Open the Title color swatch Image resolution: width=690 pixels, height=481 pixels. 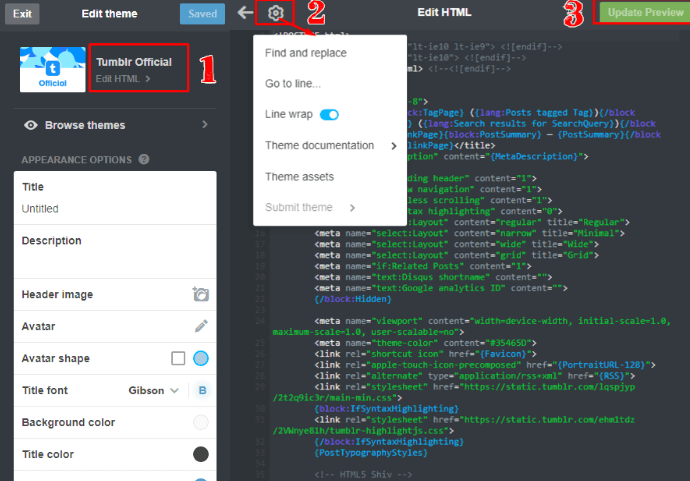(x=201, y=454)
